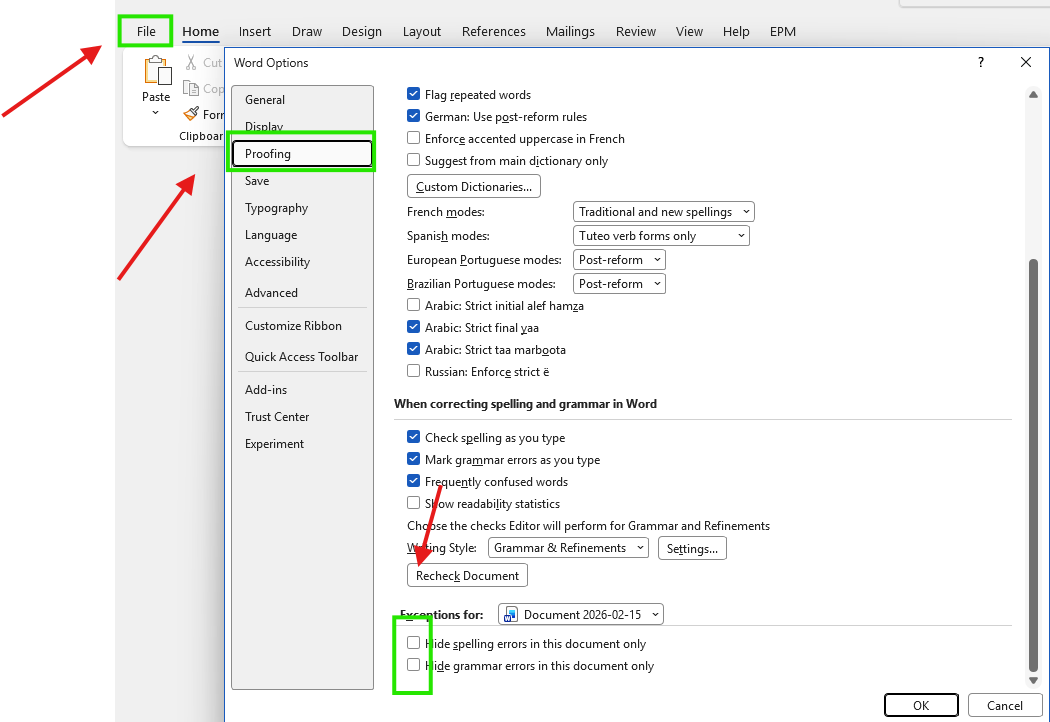
Task: Select Proofing options category
Action: 302,154
